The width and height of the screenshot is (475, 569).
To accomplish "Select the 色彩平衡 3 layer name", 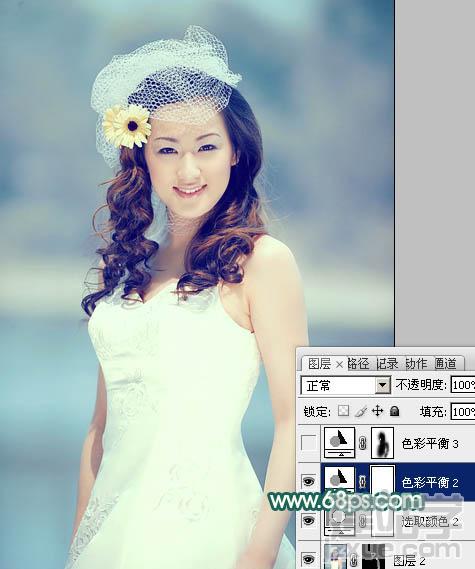I will coord(430,443).
